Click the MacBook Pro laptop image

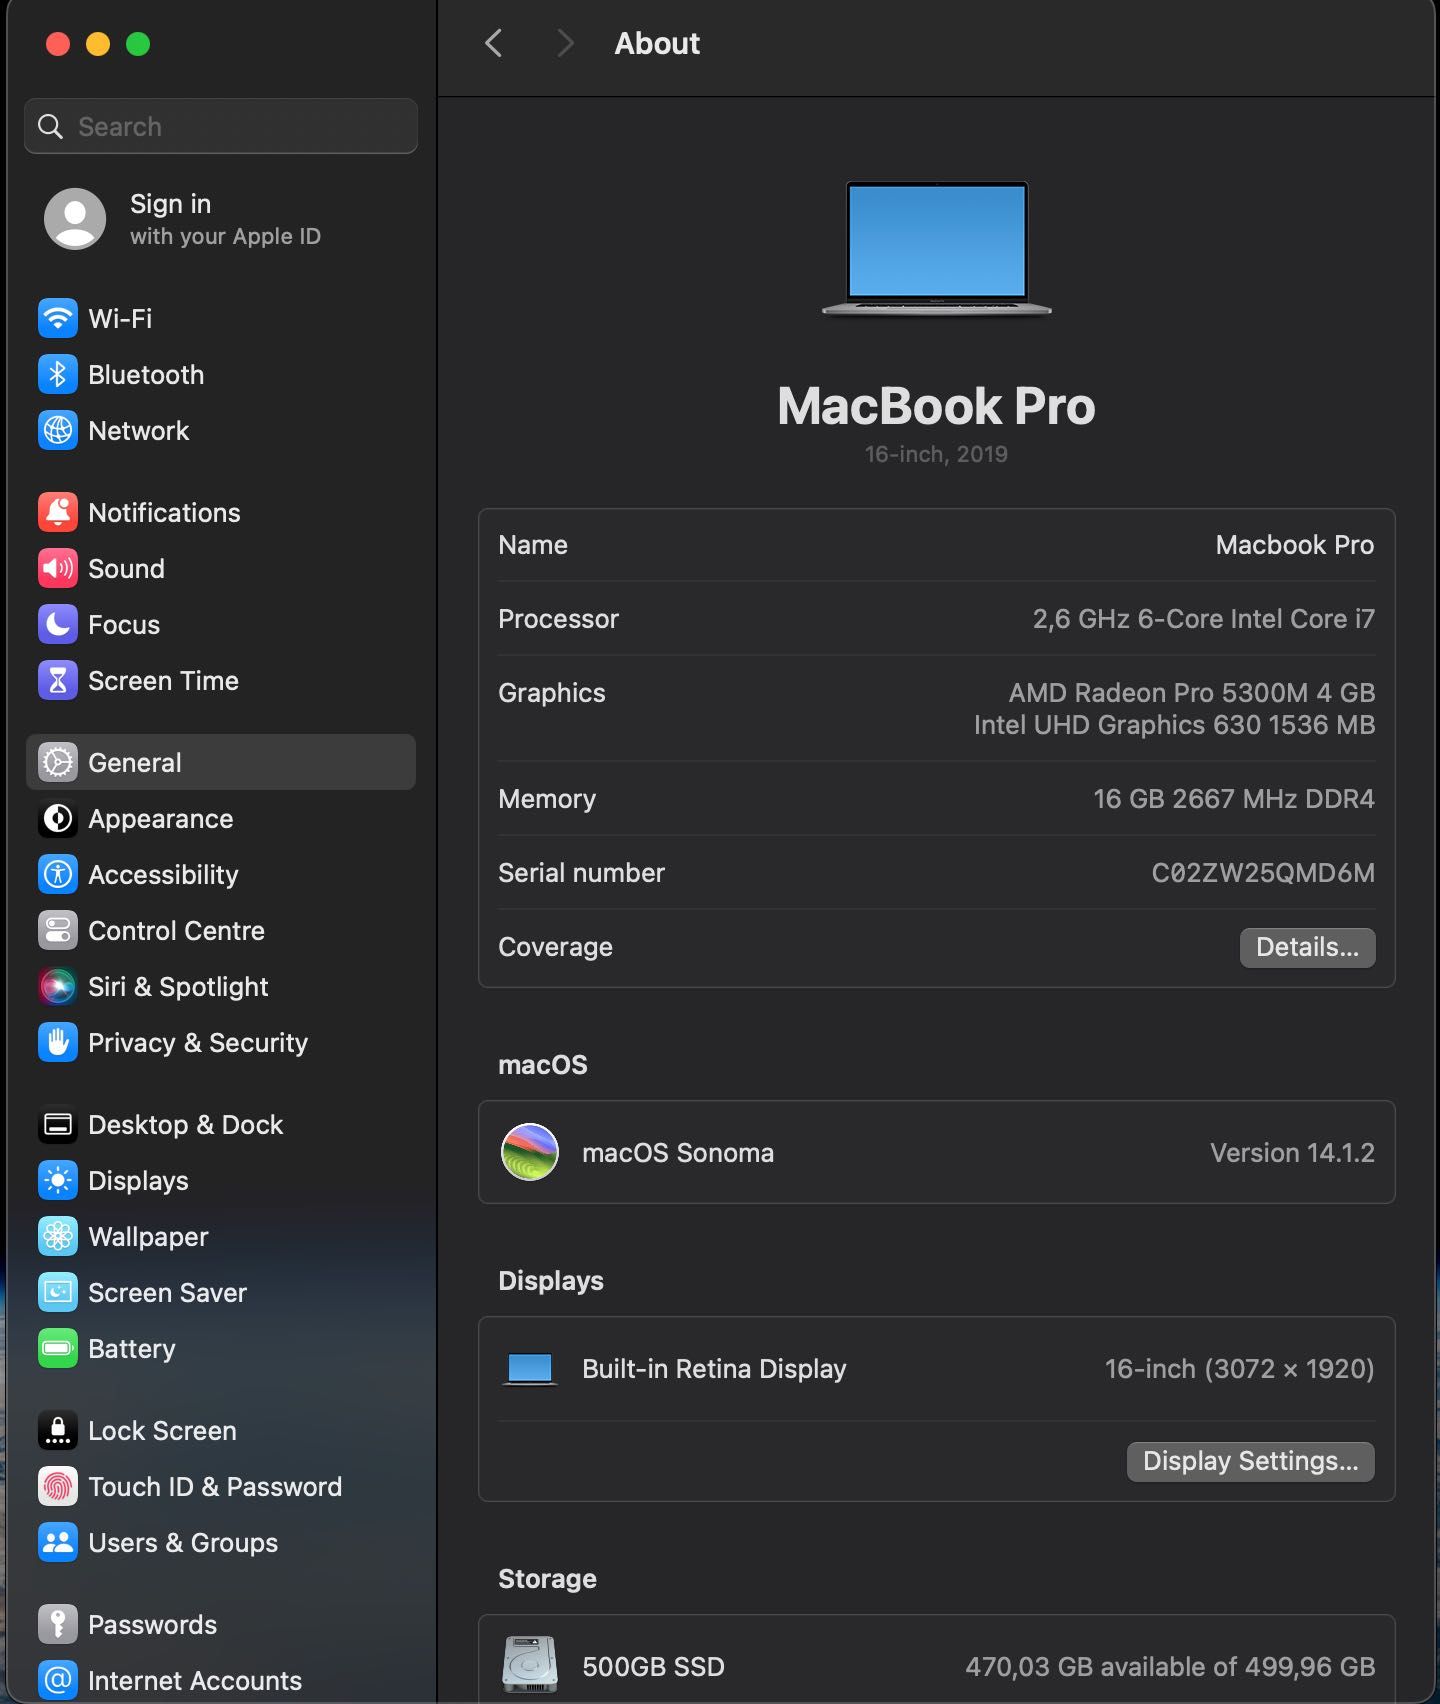tap(937, 248)
